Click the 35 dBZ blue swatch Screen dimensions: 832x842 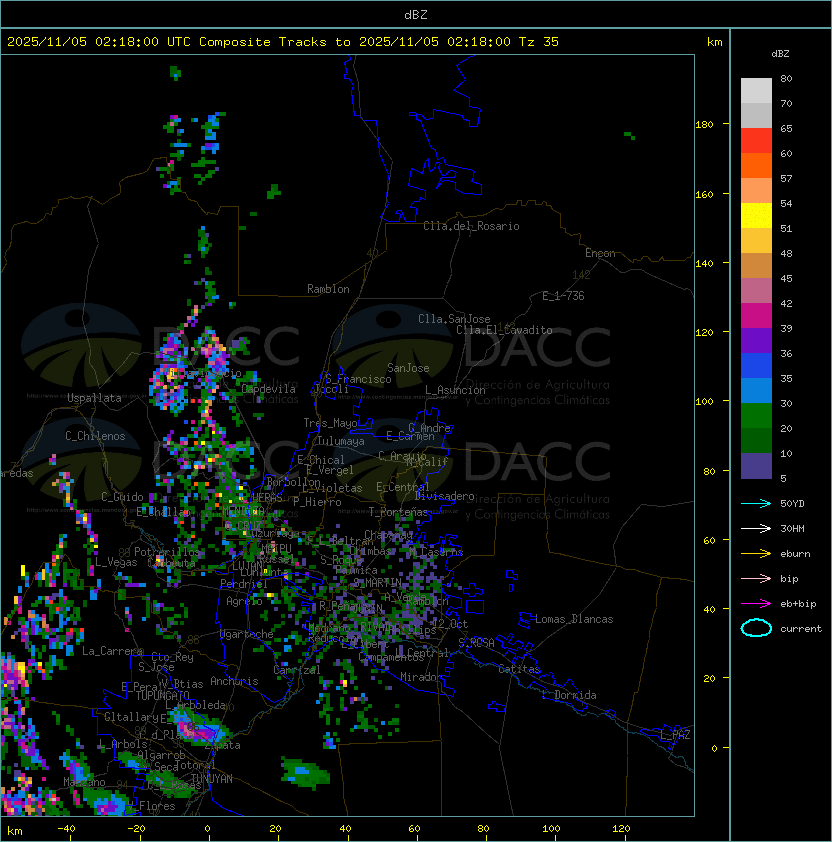click(756, 366)
